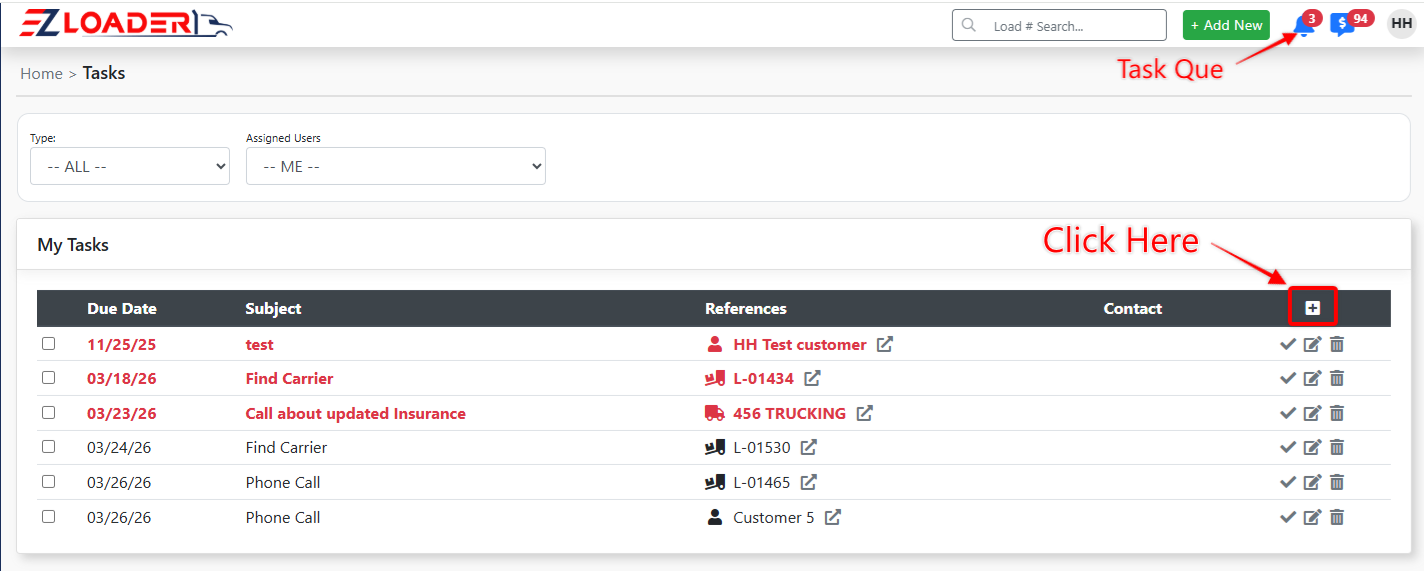Click the 03/24/26 due date
The width and height of the screenshot is (1424, 571).
pyautogui.click(x=119, y=448)
